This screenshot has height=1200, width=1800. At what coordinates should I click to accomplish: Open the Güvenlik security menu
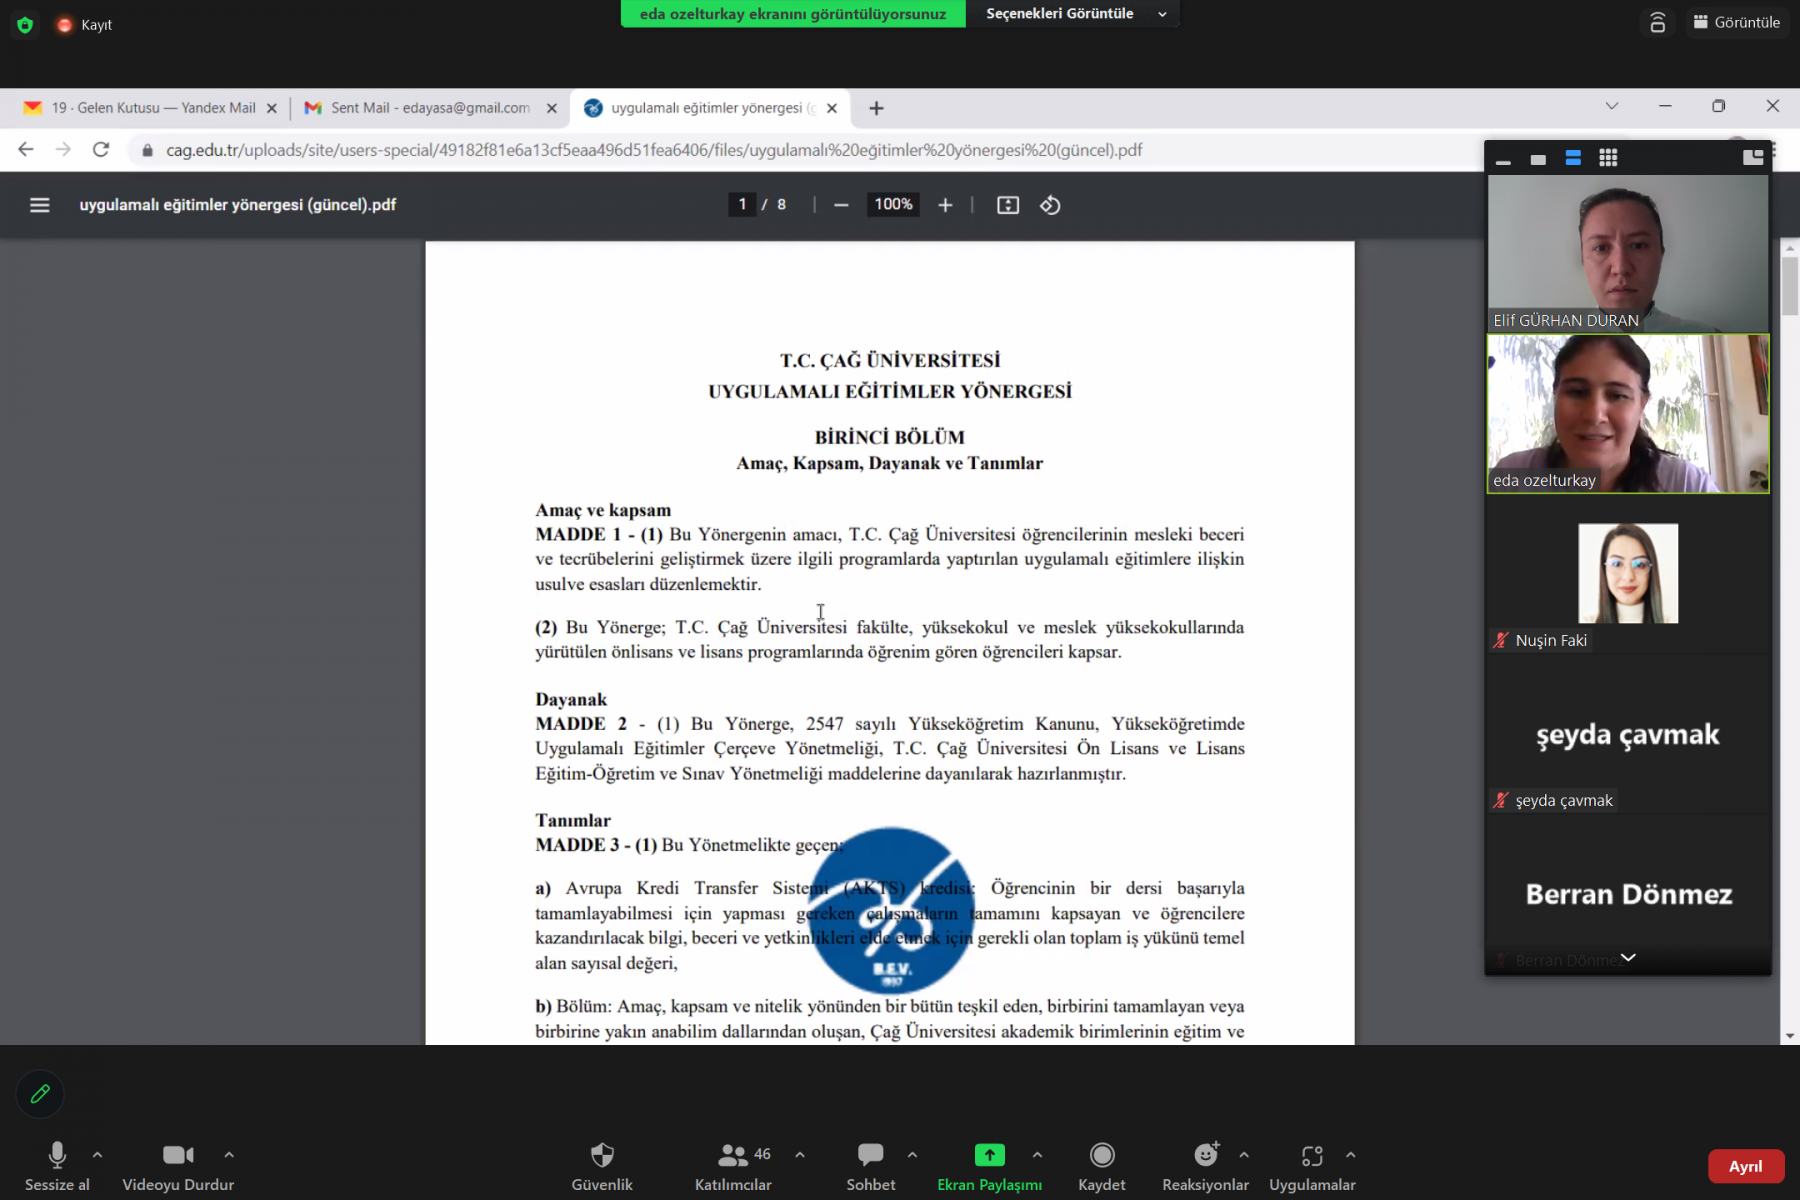(x=602, y=1167)
